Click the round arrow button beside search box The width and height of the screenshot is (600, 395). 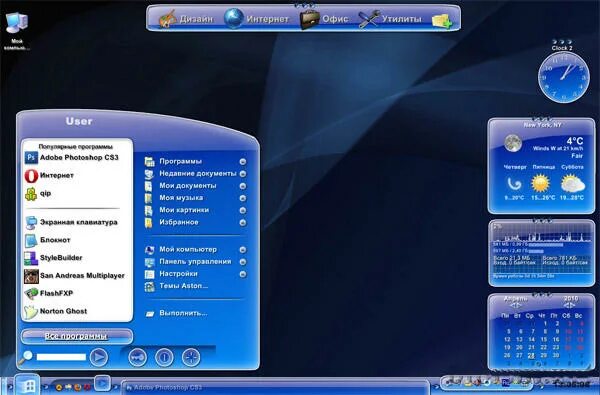[99, 357]
